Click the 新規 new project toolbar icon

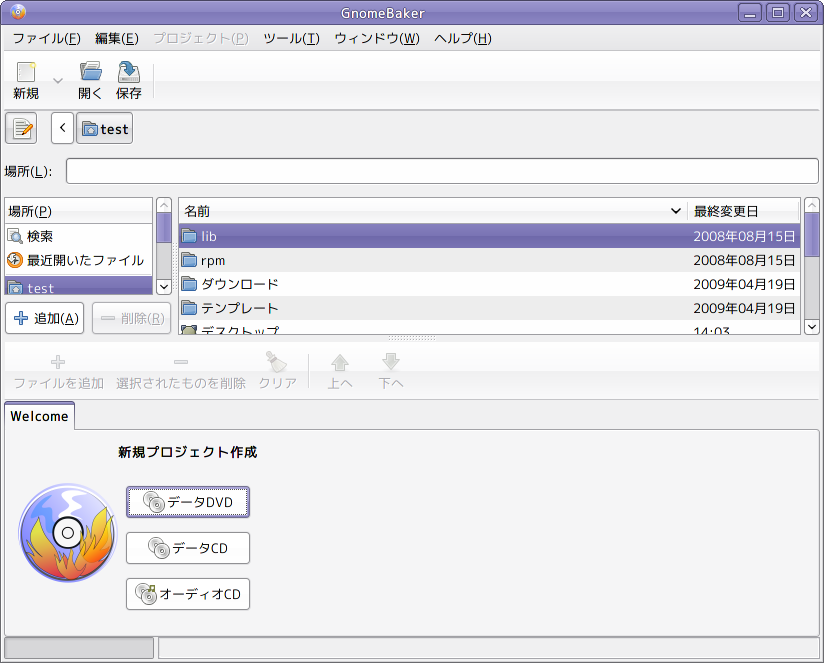click(x=26, y=80)
